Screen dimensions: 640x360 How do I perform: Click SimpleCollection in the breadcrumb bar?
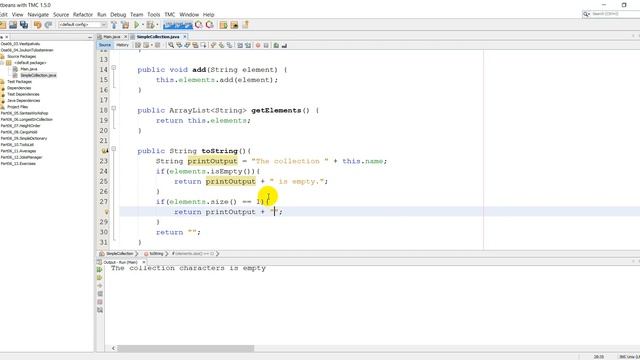click(x=120, y=254)
